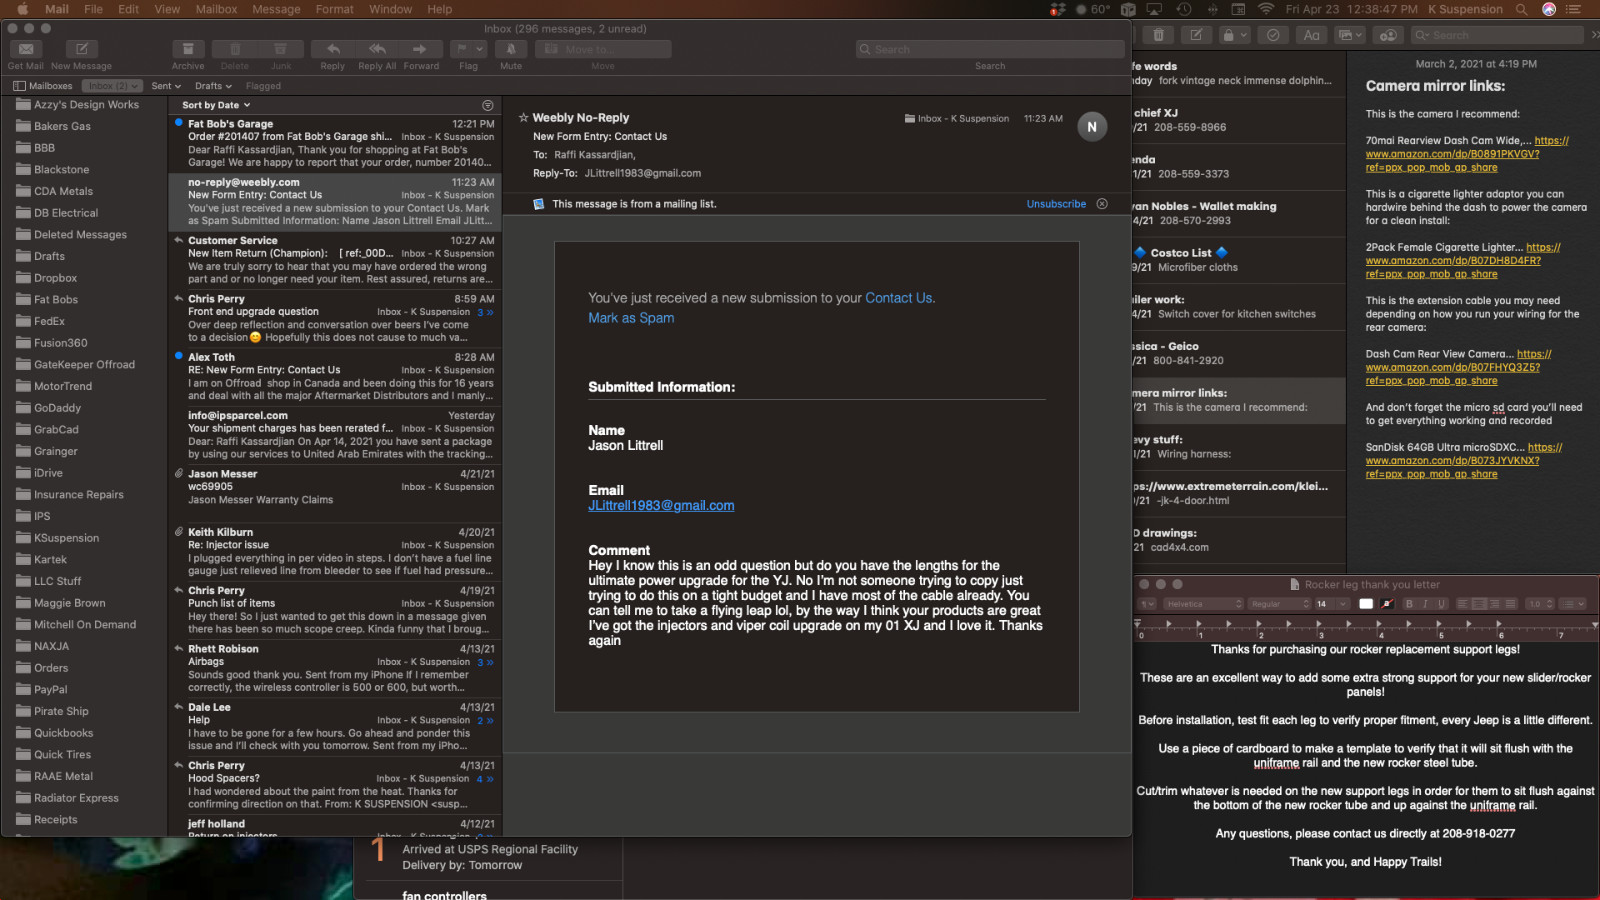The image size is (1600, 900).
Task: Forward the selected message
Action: tap(420, 49)
